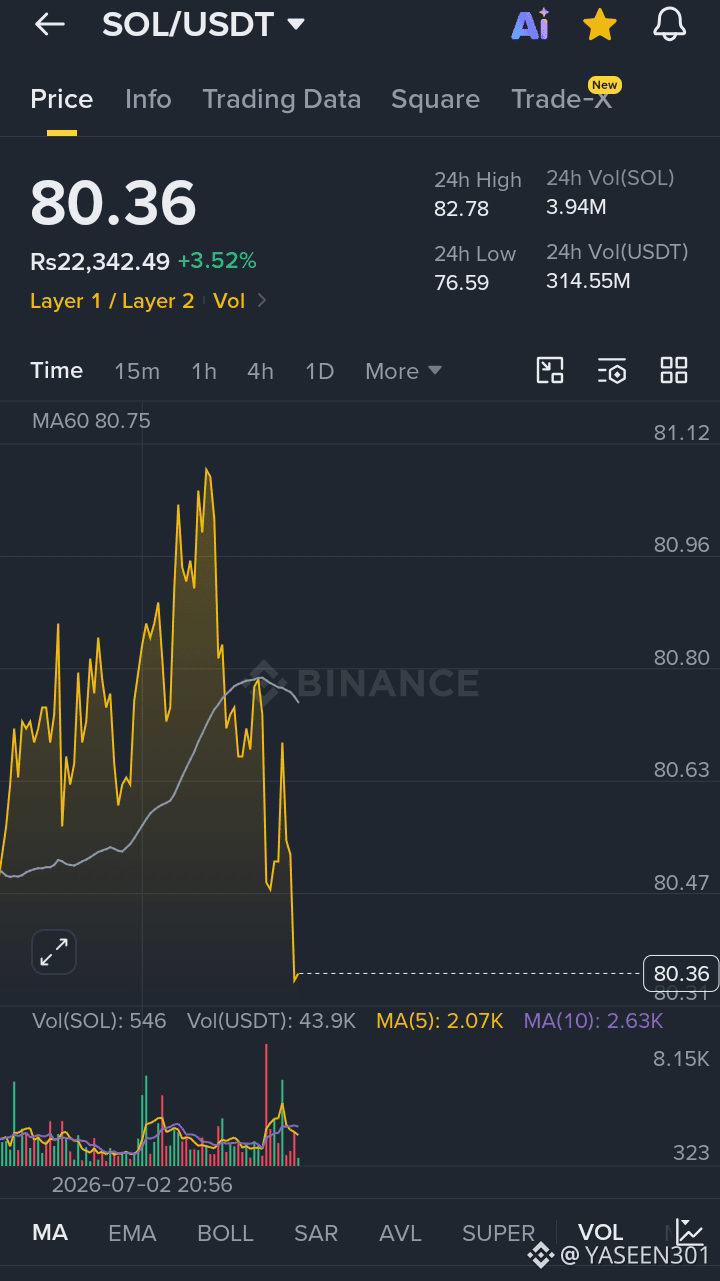Expand the chevron next to Vol tag

pos(262,301)
